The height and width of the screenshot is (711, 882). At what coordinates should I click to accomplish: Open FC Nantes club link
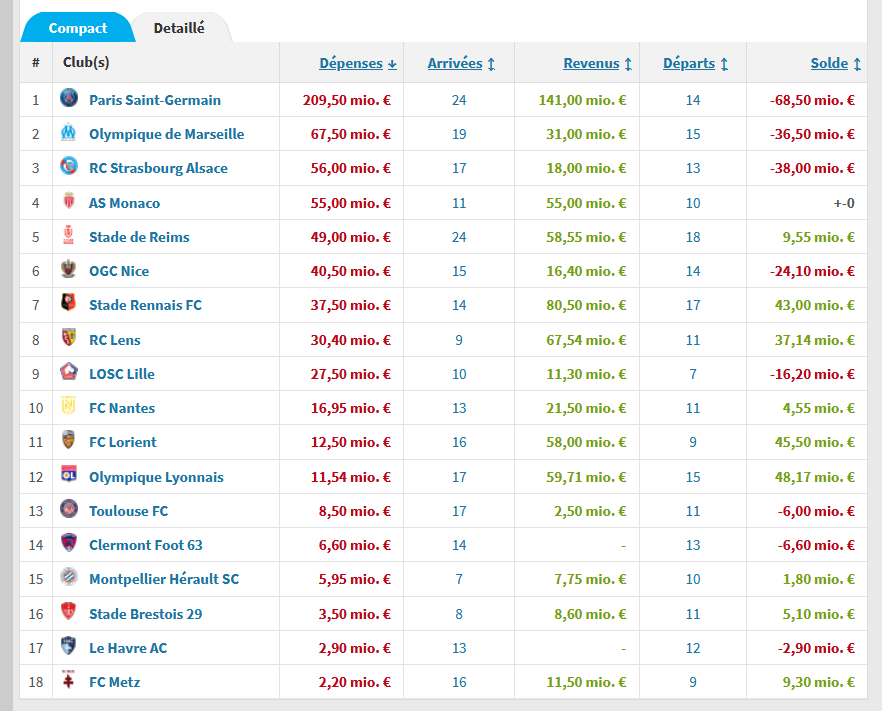[122, 409]
